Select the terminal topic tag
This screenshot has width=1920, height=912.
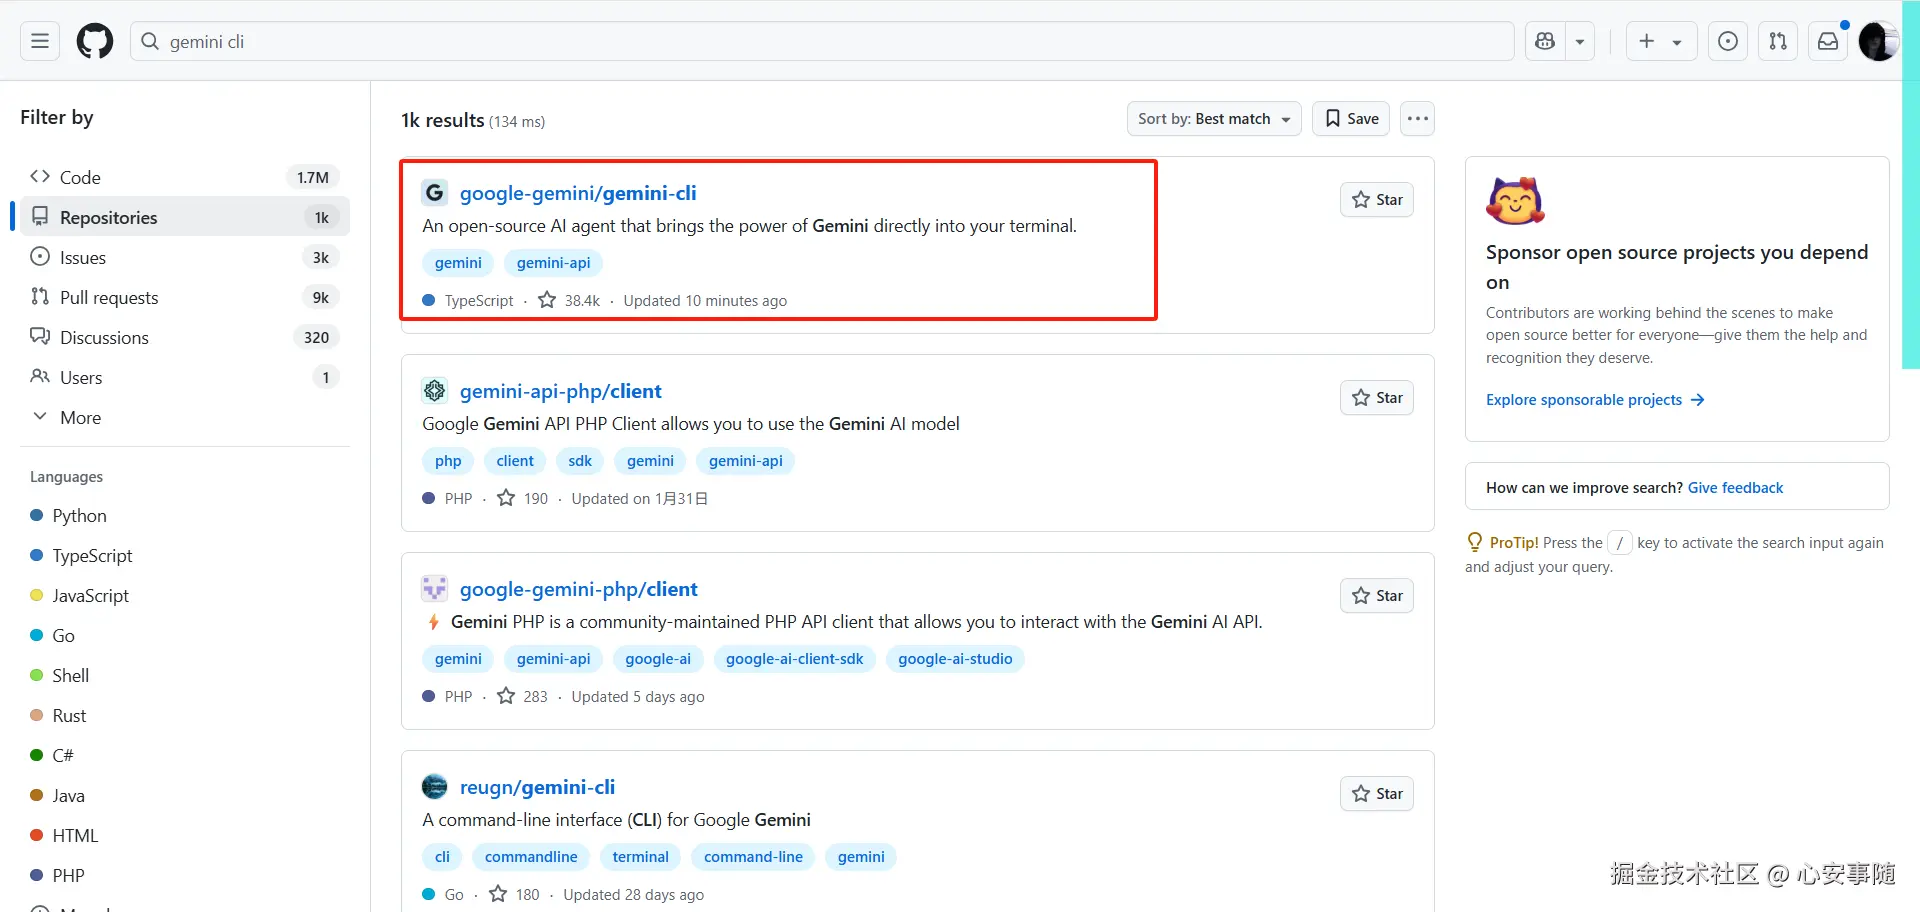(x=640, y=857)
